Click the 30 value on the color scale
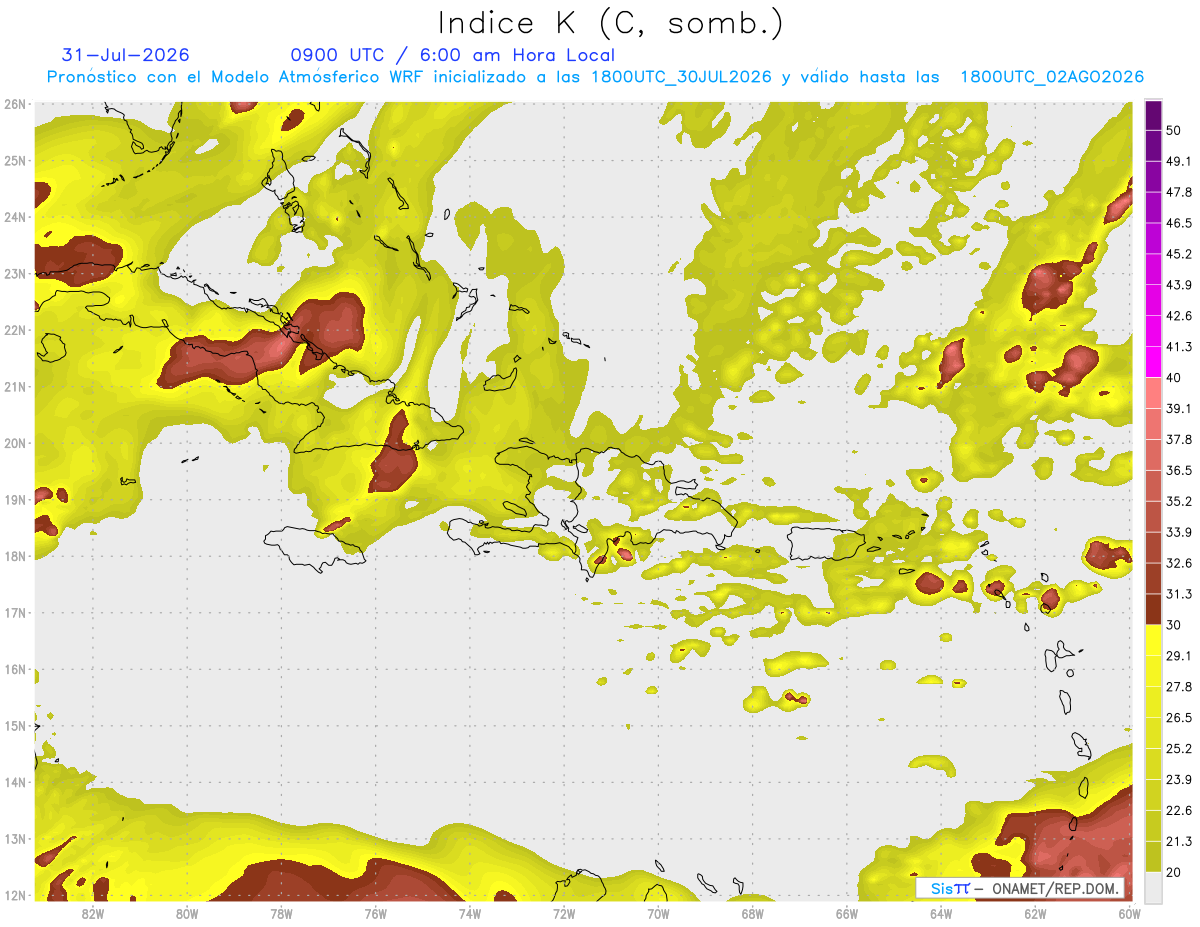The image size is (1200, 927). point(1175,625)
